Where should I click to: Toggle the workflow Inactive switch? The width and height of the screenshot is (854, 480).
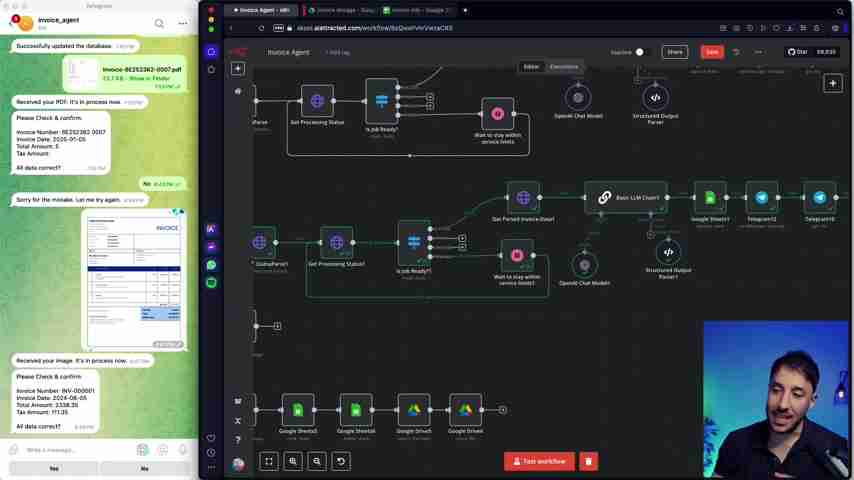(x=640, y=52)
